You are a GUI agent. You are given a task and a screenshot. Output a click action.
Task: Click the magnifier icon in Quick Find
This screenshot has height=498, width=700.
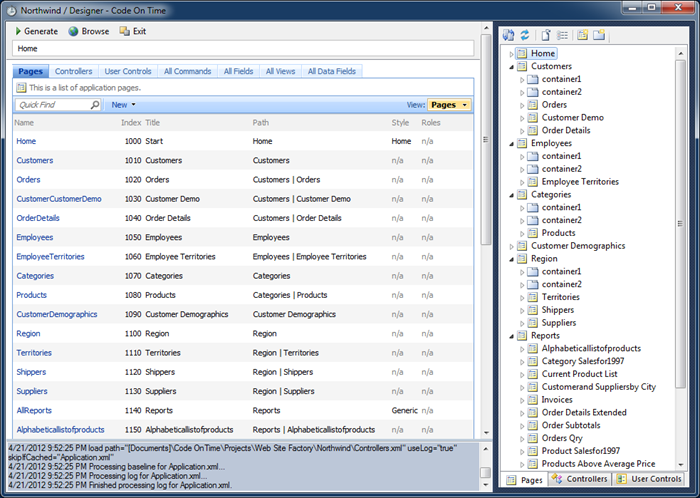click(x=95, y=105)
